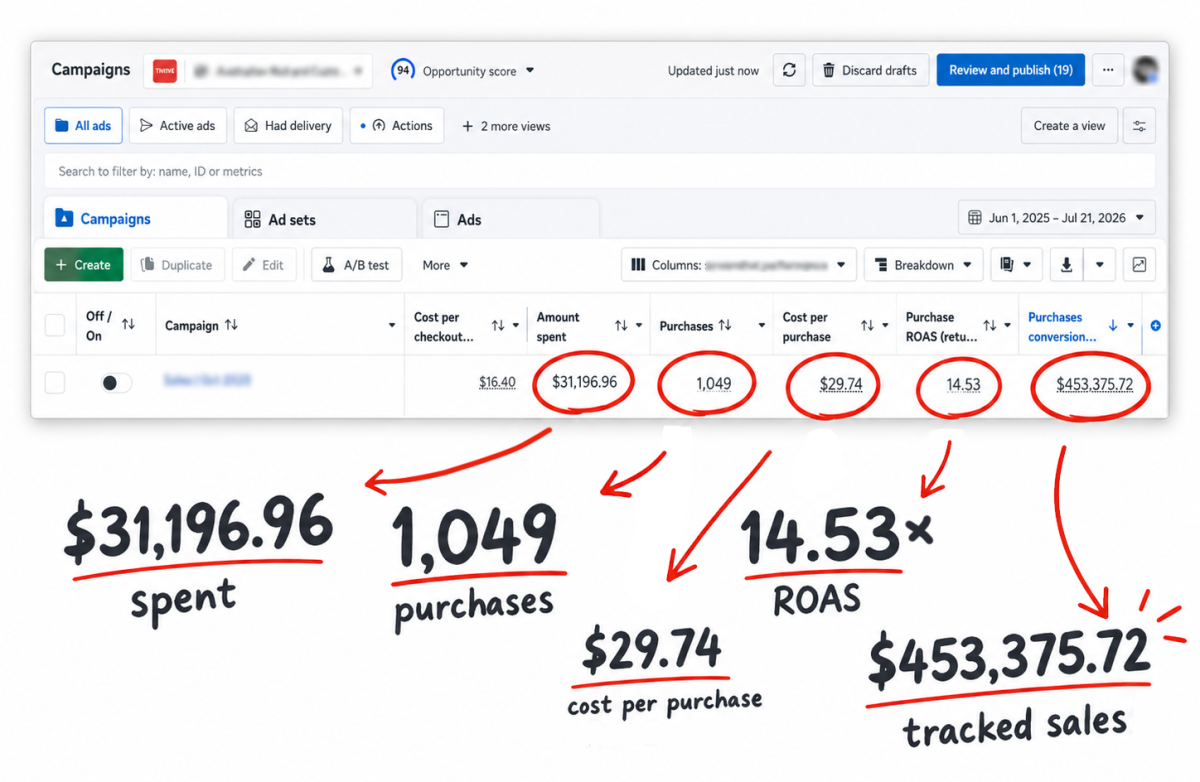Select the Actions view
The height and width of the screenshot is (782, 1200).
pyautogui.click(x=397, y=126)
